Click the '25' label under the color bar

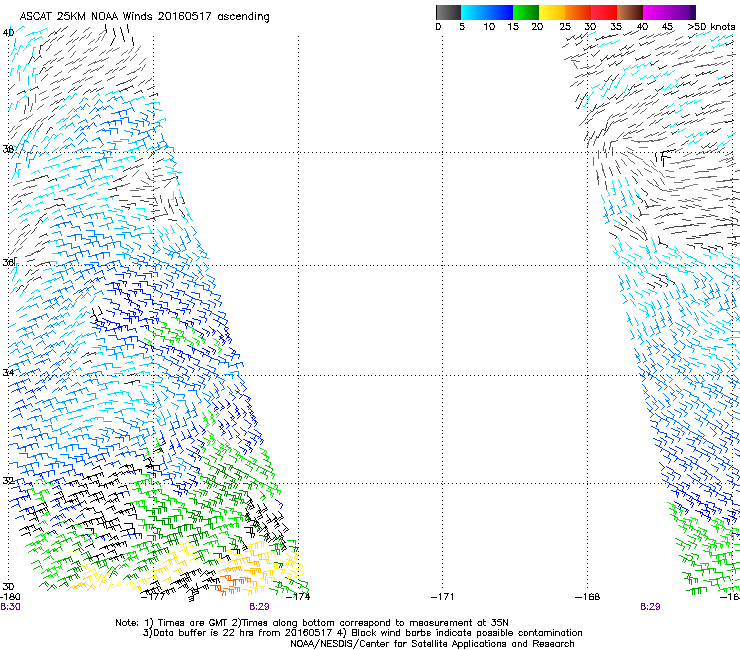[565, 27]
